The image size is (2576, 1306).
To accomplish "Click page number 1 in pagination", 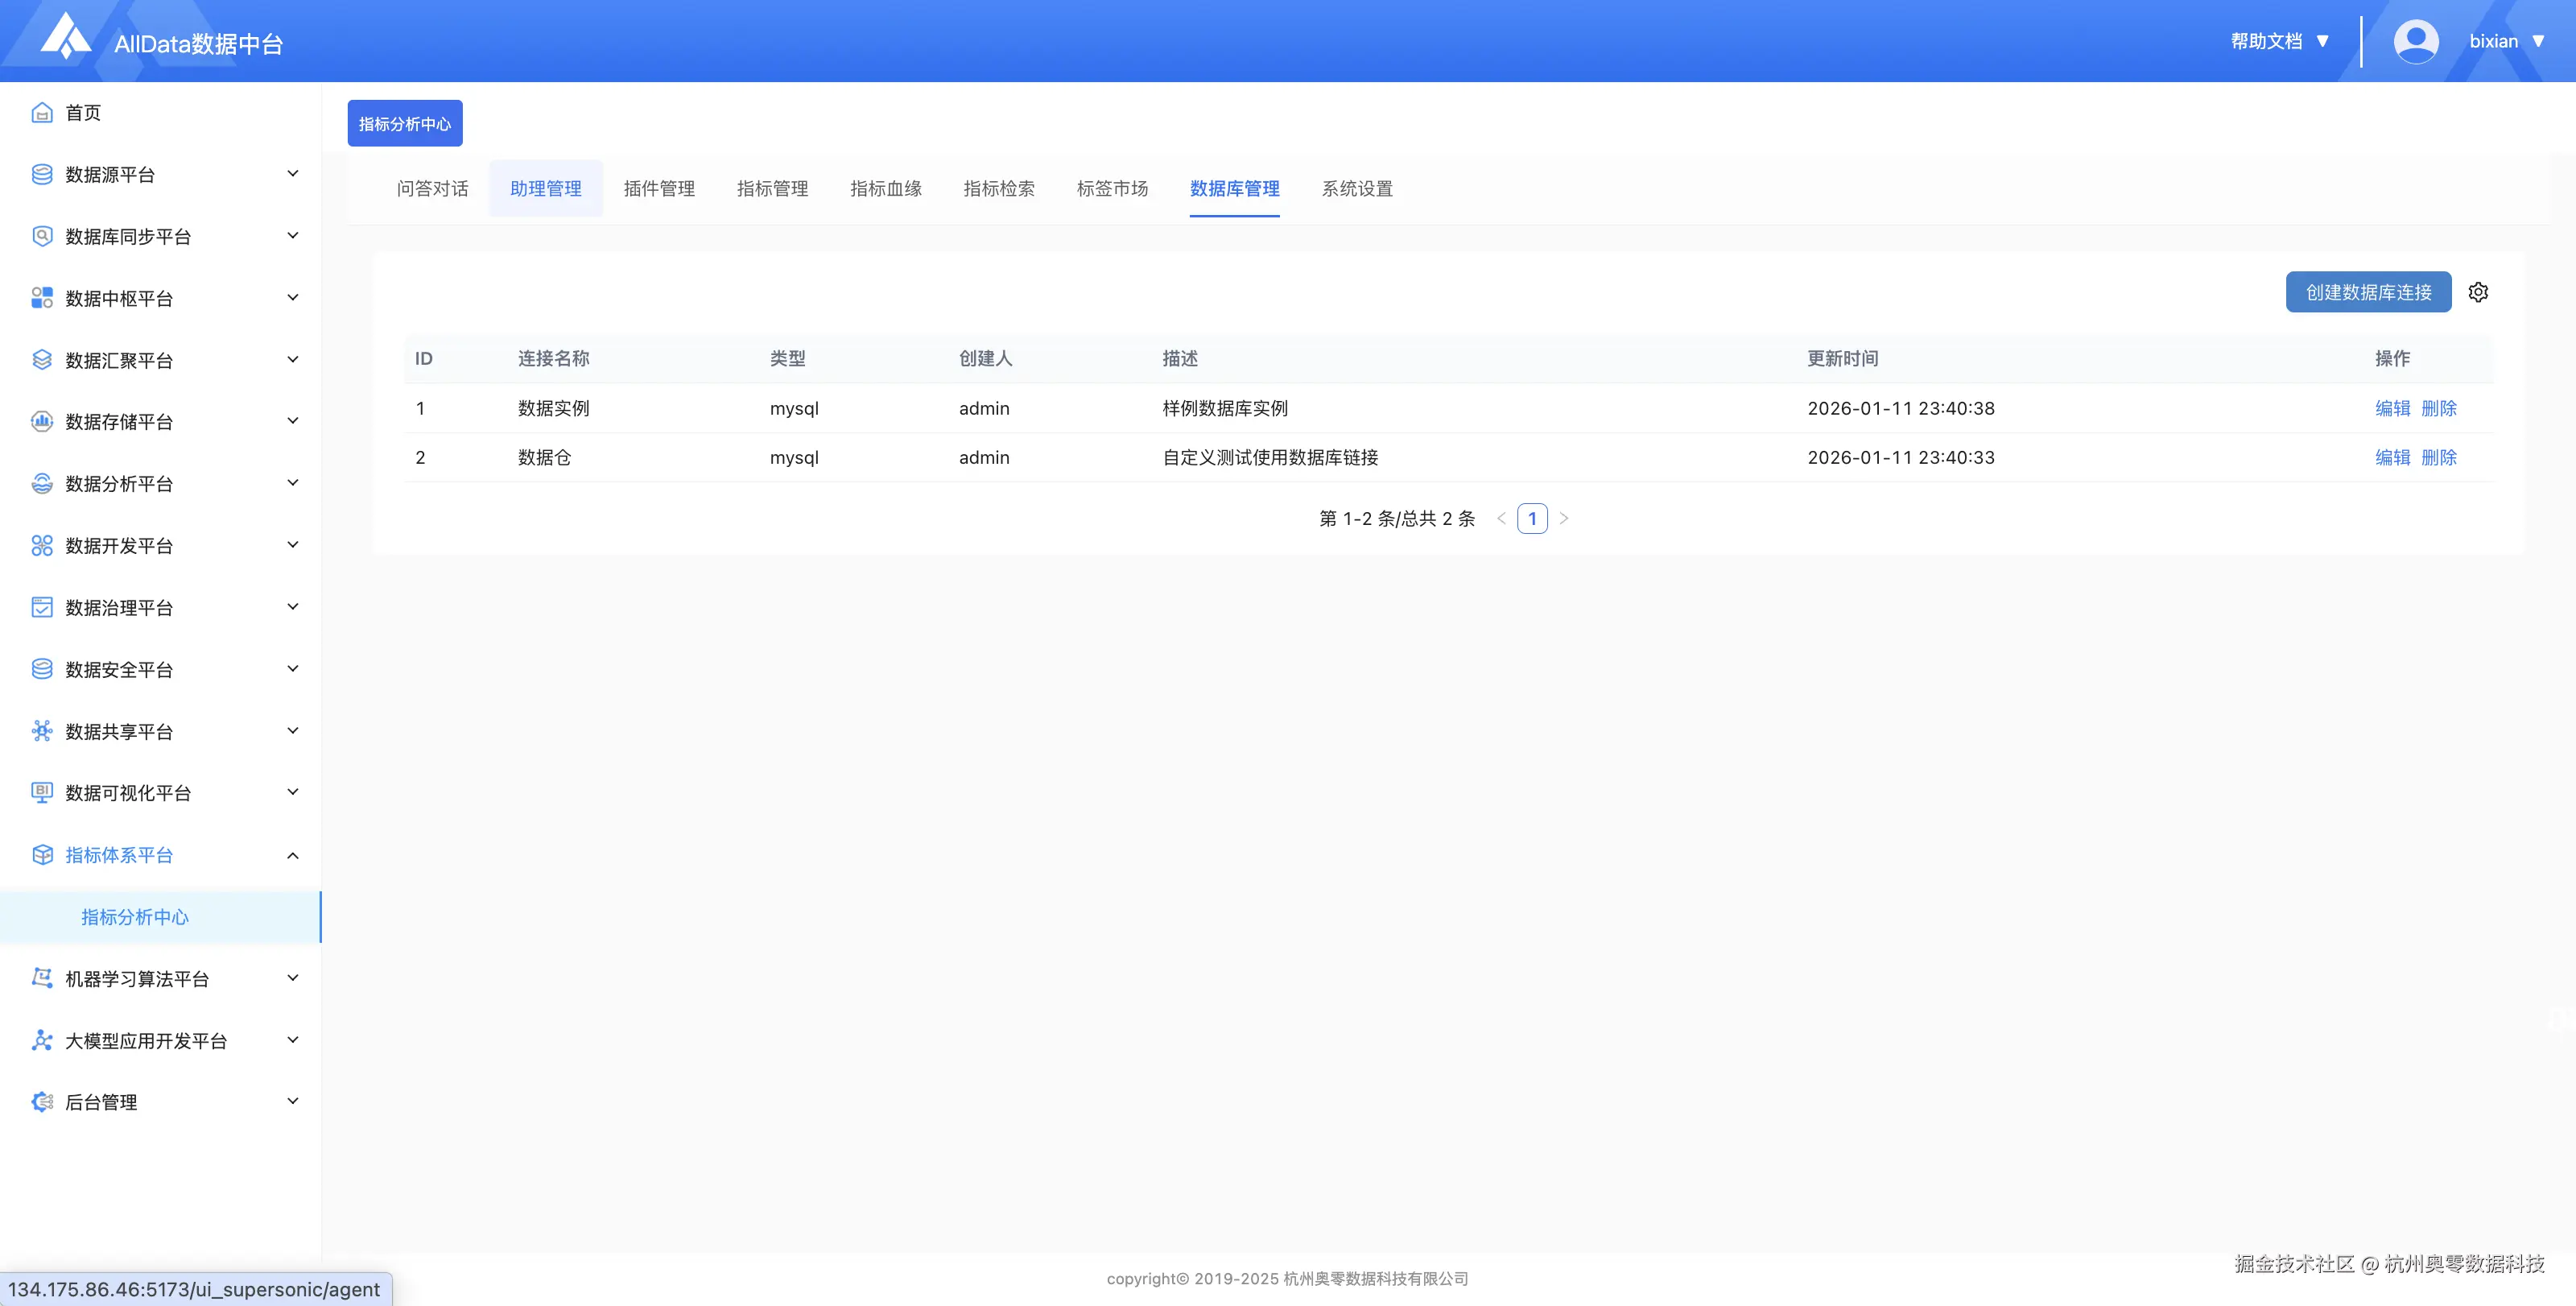I will (x=1531, y=518).
